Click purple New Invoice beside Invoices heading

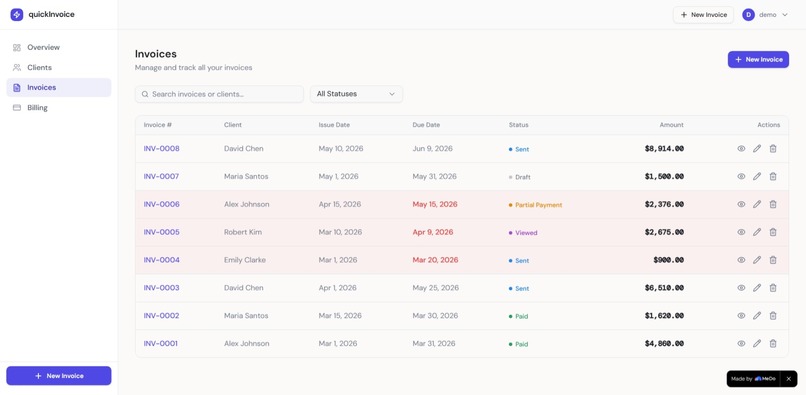(758, 60)
